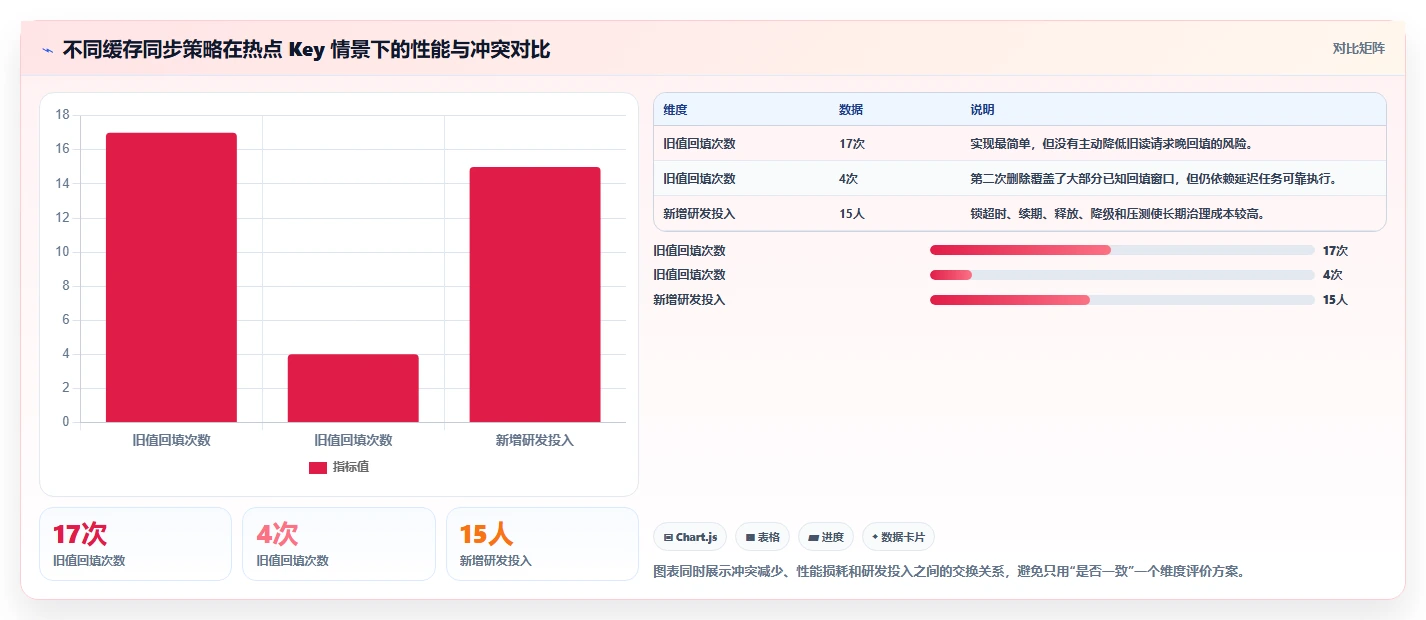
Task: Click the 数据 column header
Action: click(x=851, y=110)
